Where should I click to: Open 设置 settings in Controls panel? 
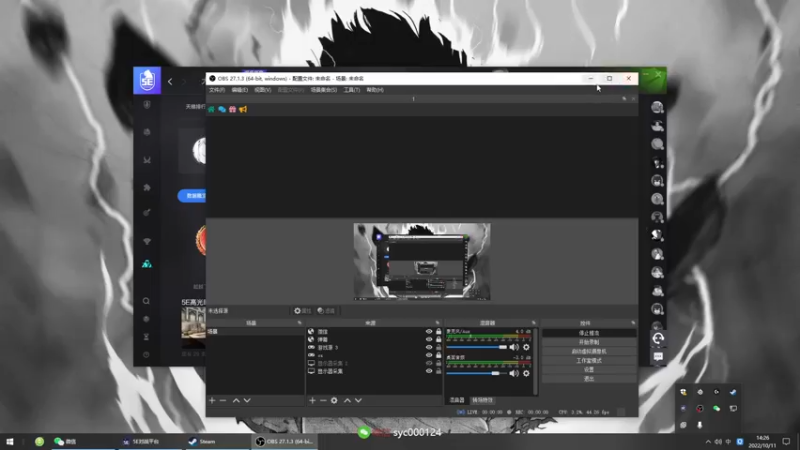[589, 370]
